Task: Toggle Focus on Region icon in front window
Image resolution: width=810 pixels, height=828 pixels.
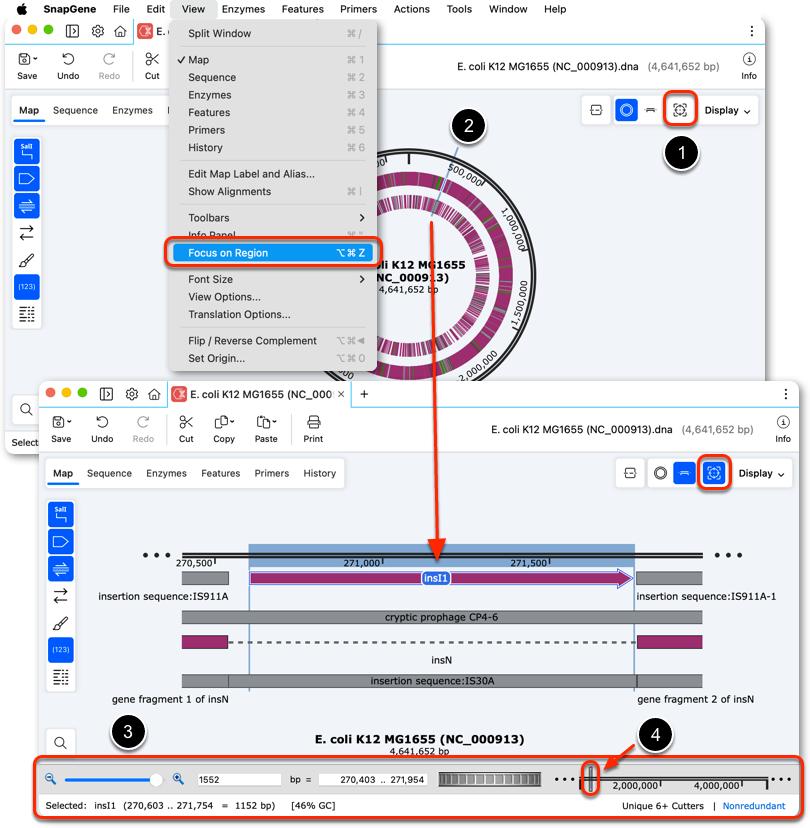Action: click(x=714, y=473)
